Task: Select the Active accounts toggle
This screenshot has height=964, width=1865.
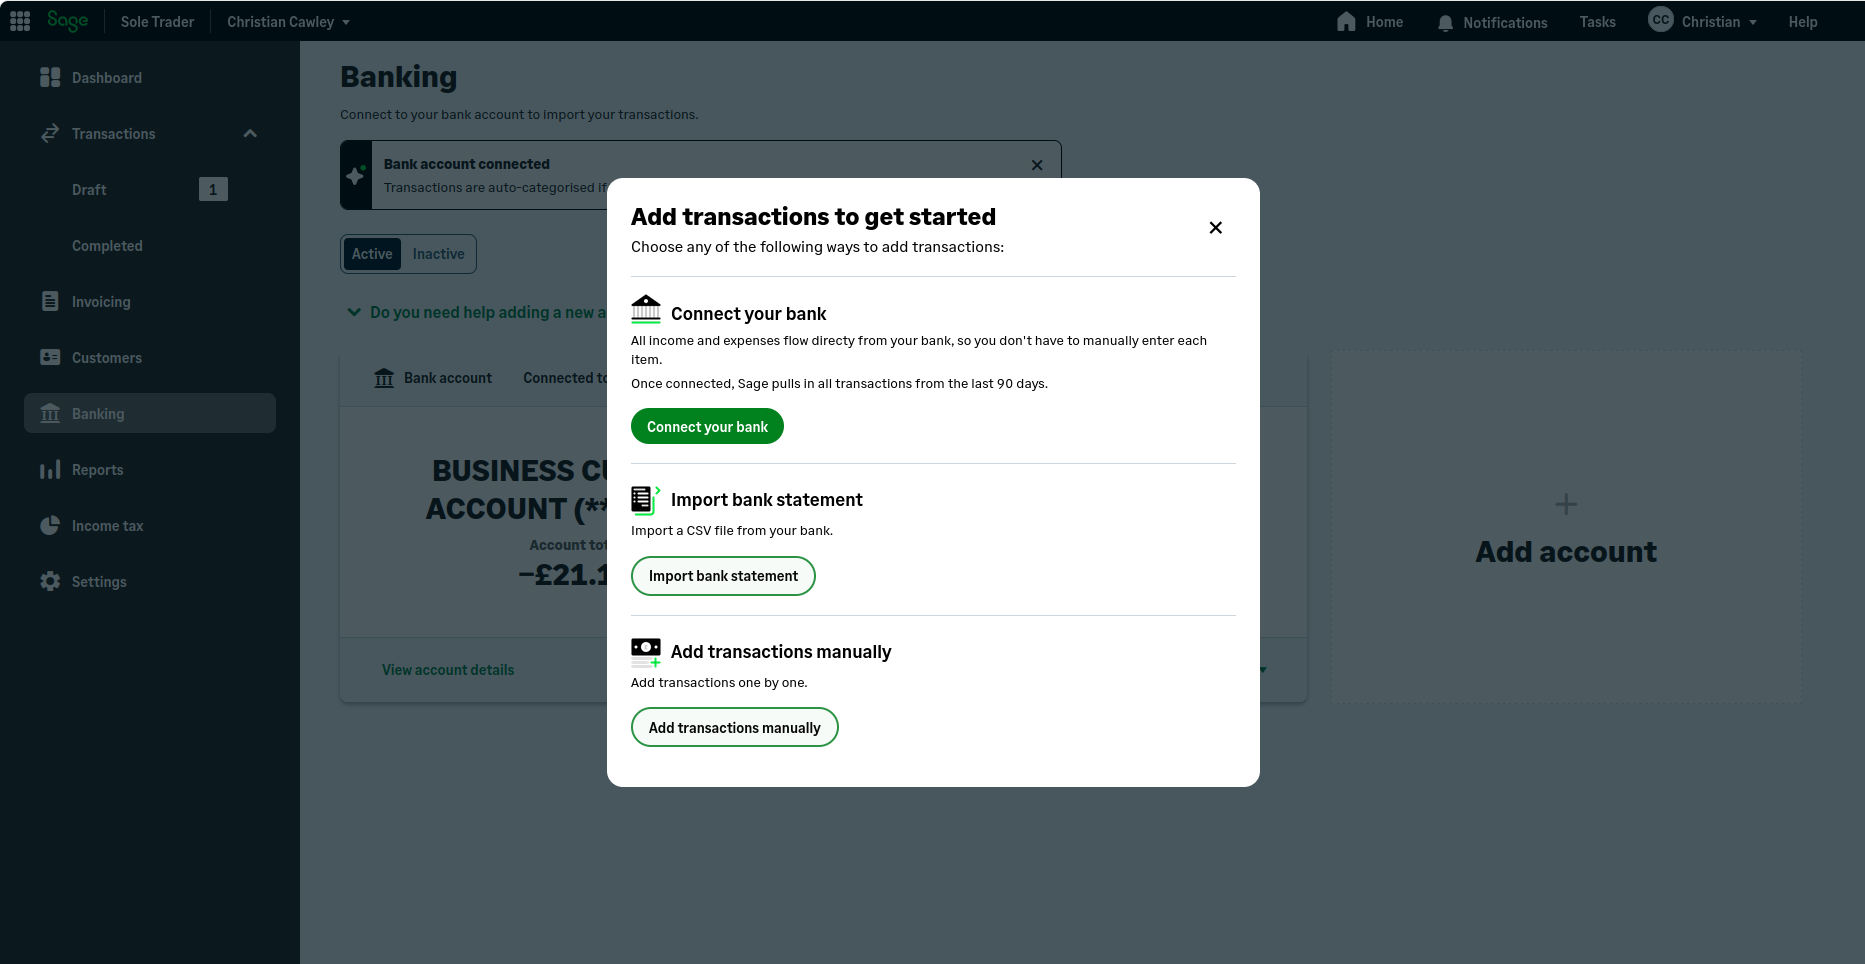Action: point(371,253)
